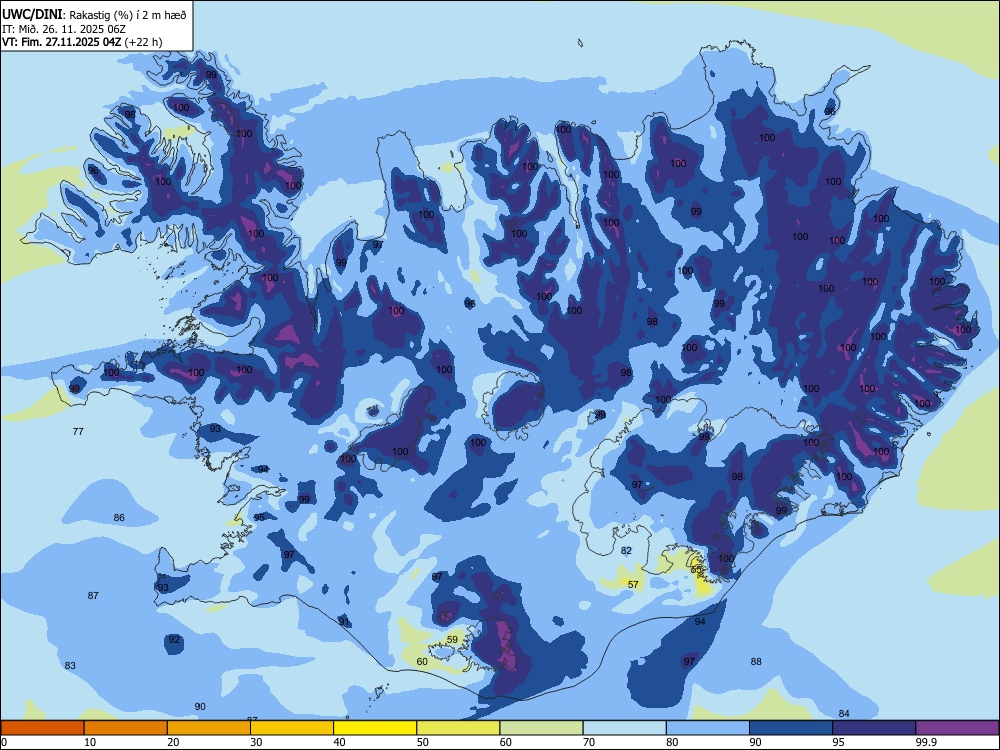This screenshot has width=1000, height=750.
Task: Click the legend tick label 99.9
Action: (x=926, y=742)
